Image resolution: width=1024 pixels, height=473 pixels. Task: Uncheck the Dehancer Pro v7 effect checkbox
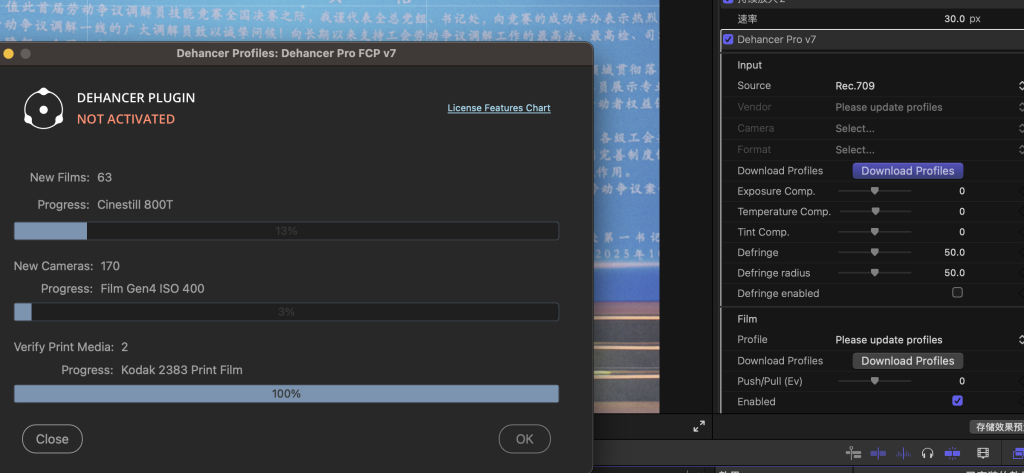coord(728,40)
